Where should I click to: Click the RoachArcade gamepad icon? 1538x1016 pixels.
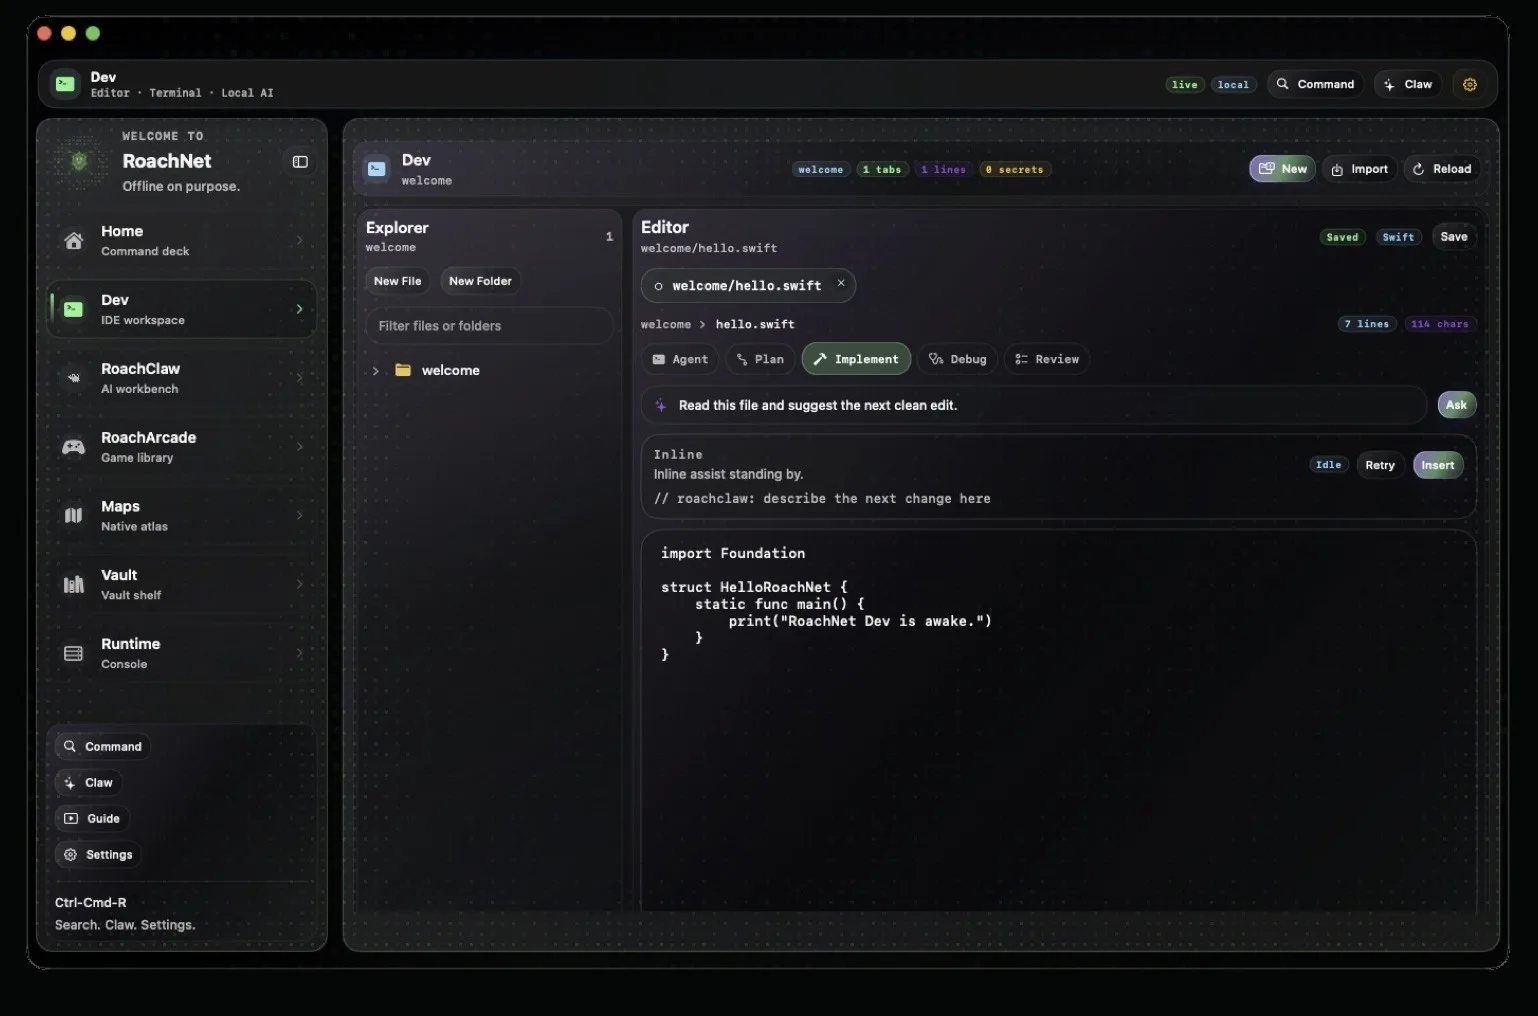click(74, 447)
